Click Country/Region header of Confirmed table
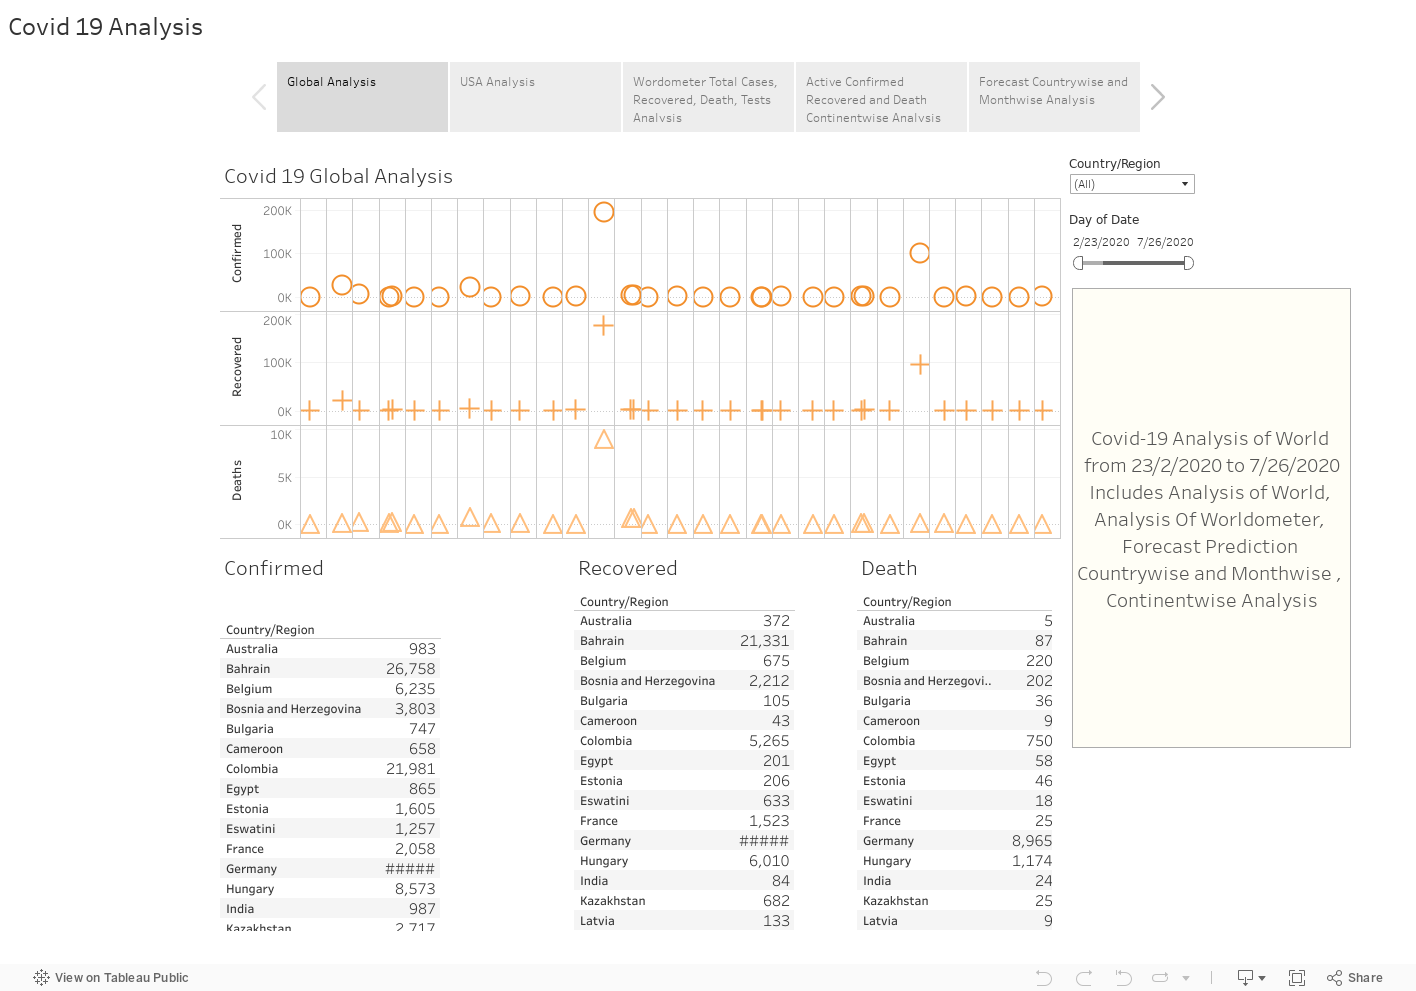This screenshot has height=991, width=1416. (x=270, y=630)
